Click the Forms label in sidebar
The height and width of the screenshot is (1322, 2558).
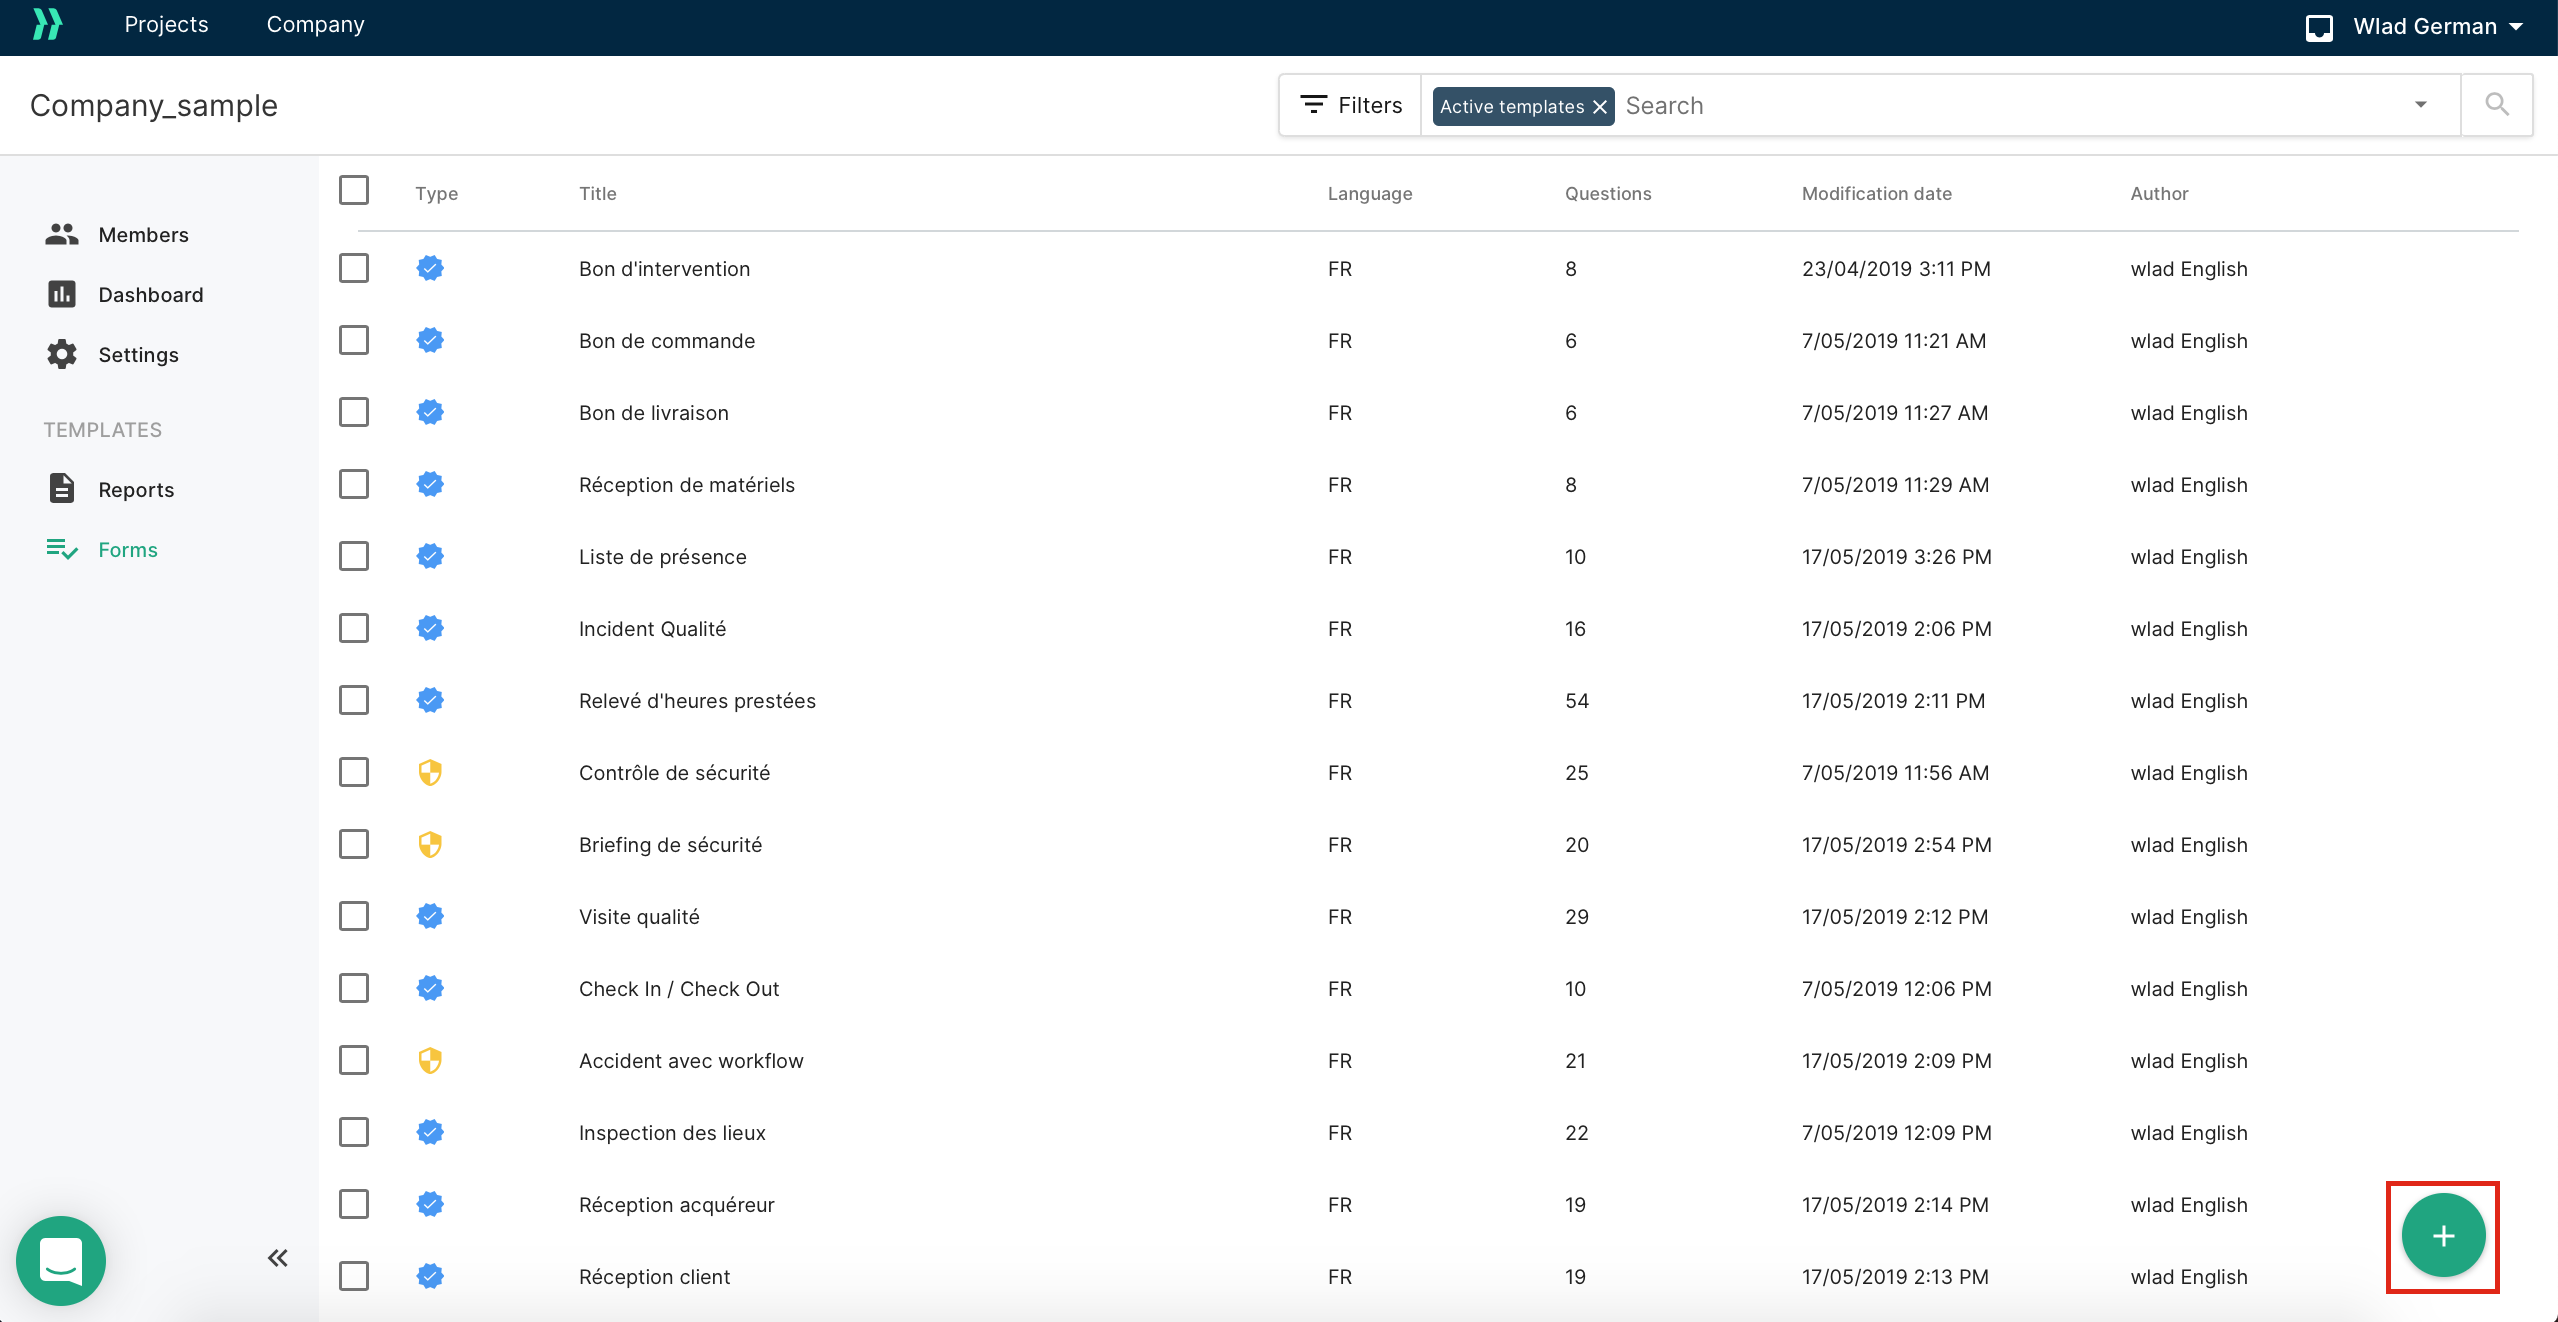128,550
